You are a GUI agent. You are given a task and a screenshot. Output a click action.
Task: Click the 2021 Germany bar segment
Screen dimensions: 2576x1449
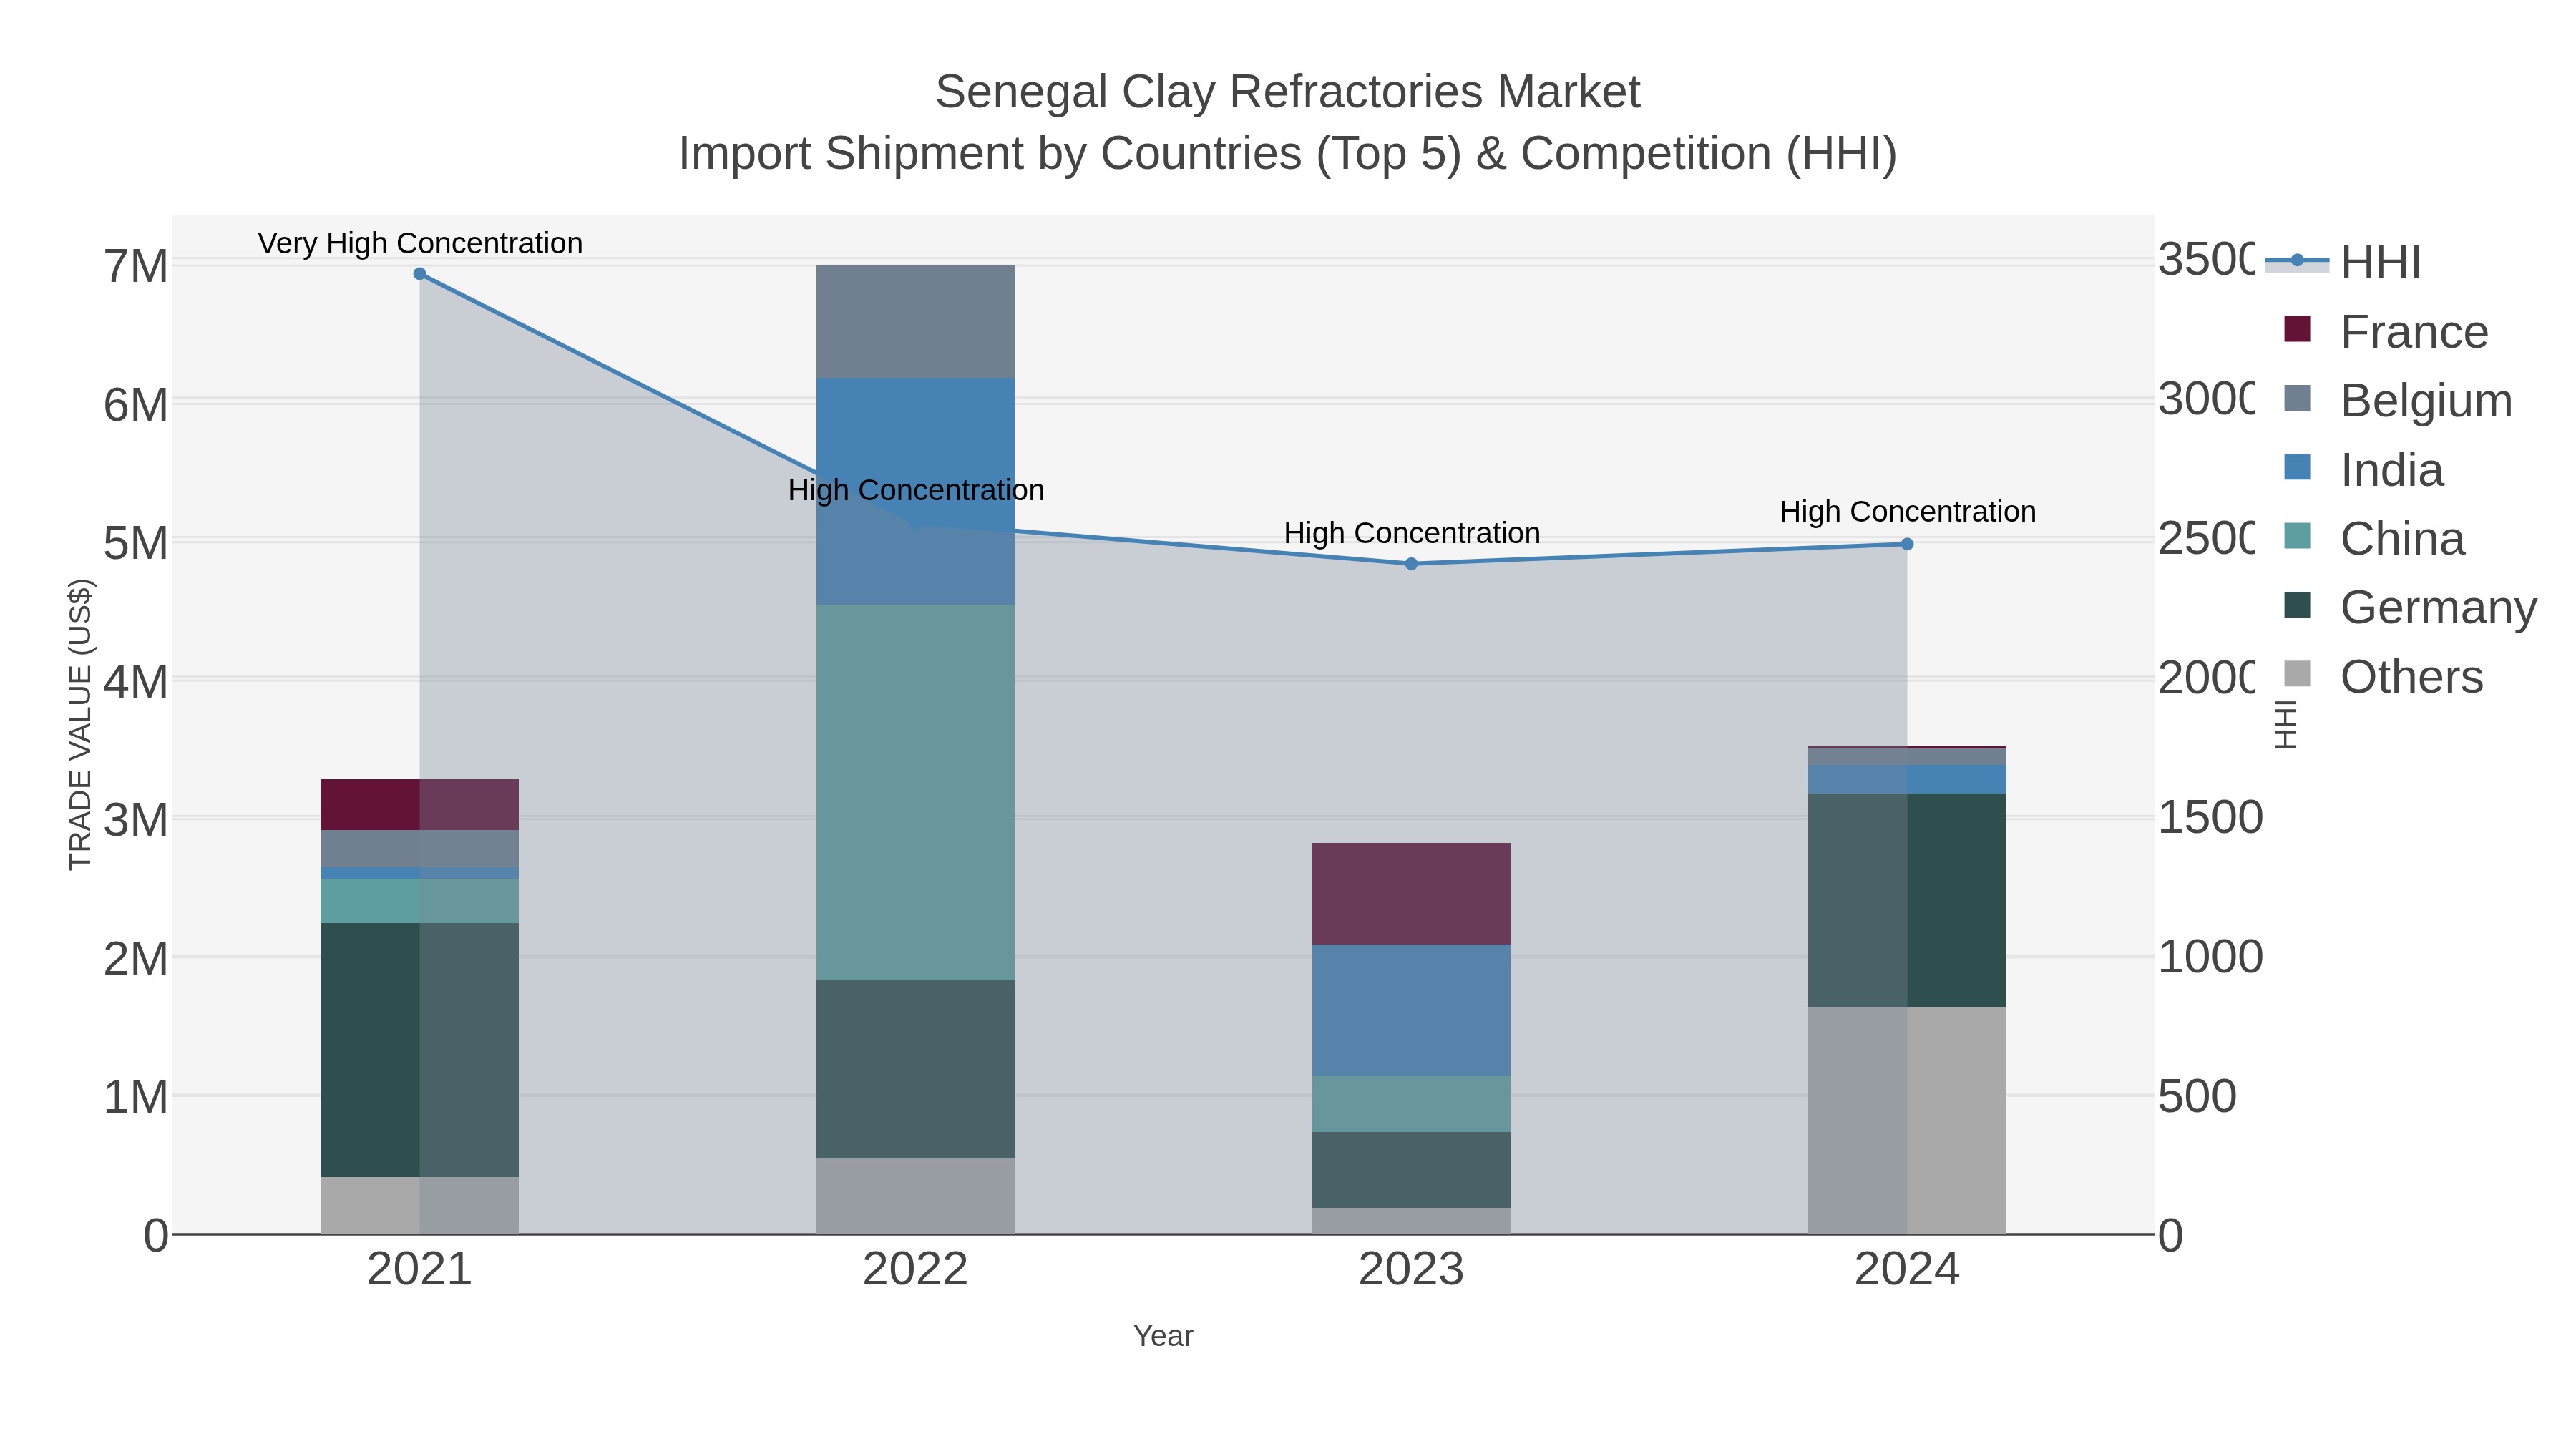(420, 1050)
